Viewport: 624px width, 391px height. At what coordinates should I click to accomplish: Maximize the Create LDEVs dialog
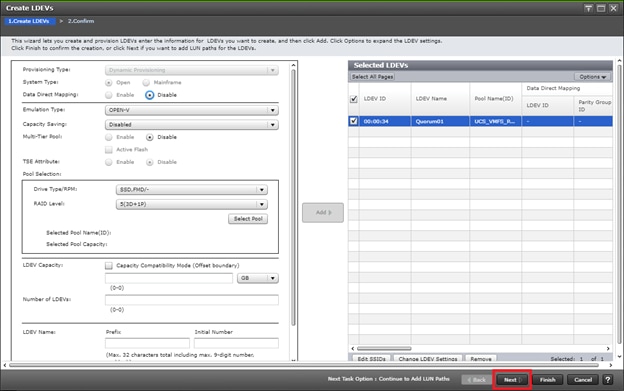tap(601, 8)
